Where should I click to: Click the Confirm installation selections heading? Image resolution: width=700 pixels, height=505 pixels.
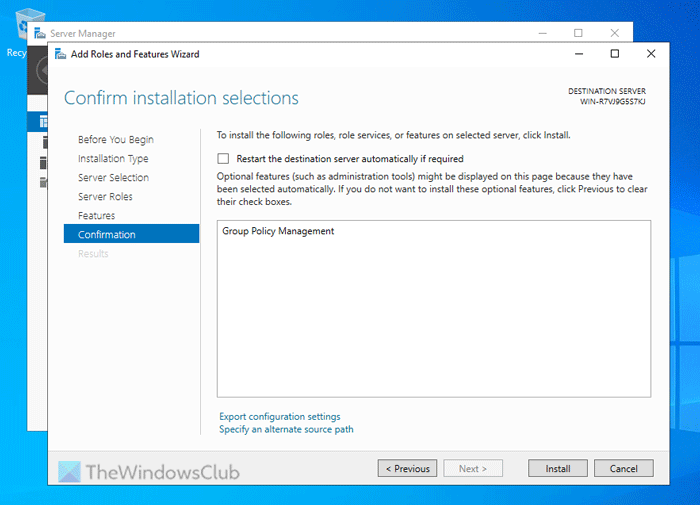click(x=181, y=98)
